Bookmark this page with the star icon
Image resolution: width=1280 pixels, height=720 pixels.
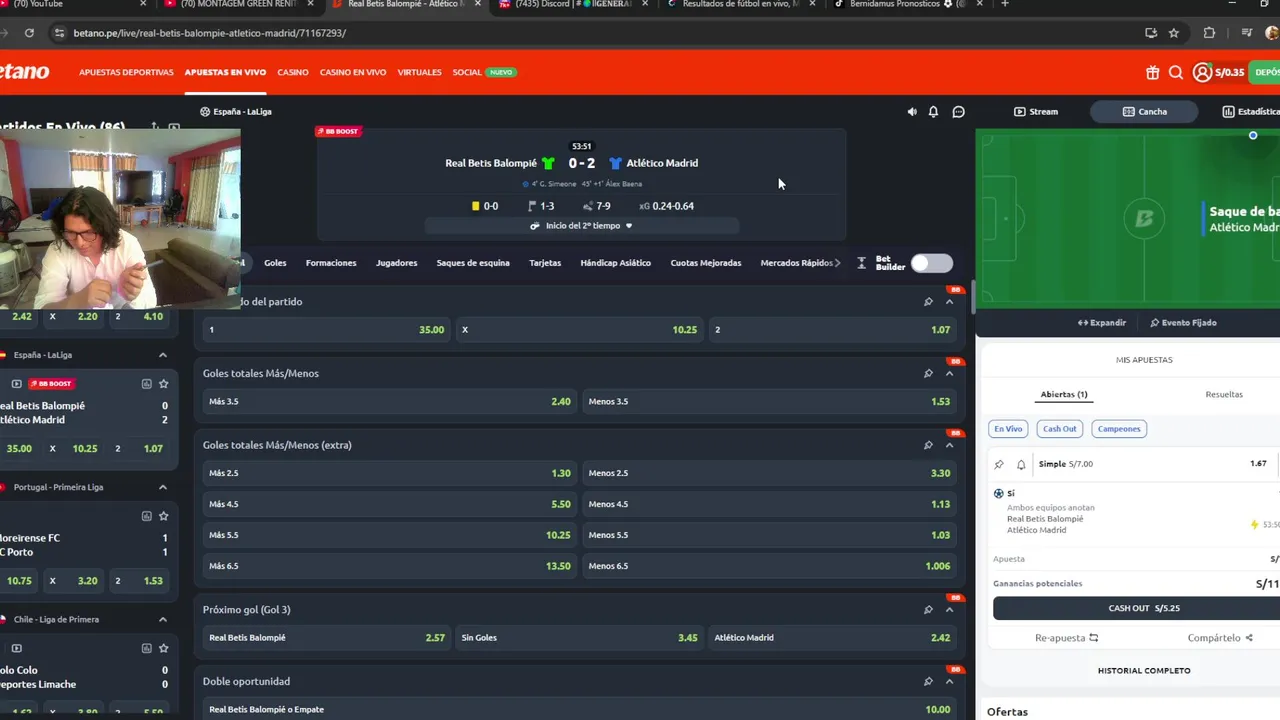(1174, 33)
